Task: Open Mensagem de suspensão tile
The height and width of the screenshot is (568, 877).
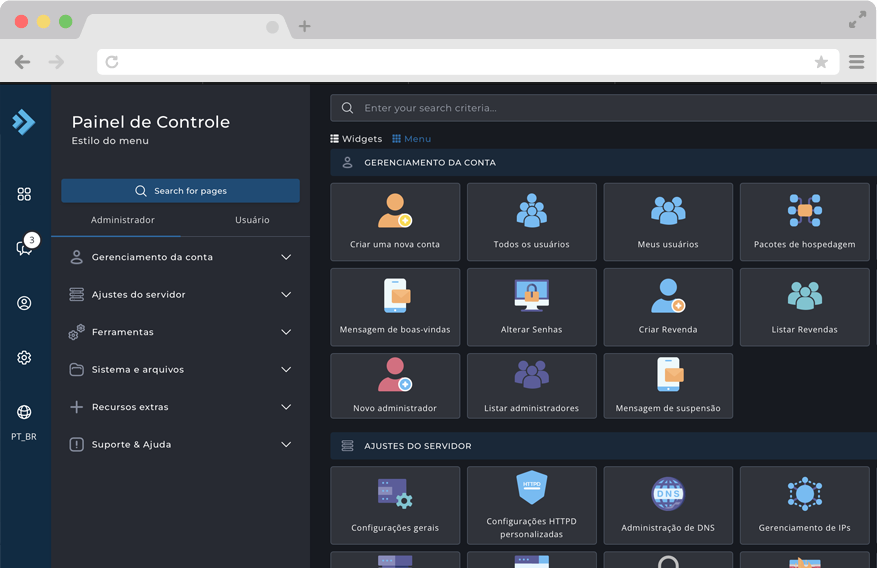Action: coord(668,386)
